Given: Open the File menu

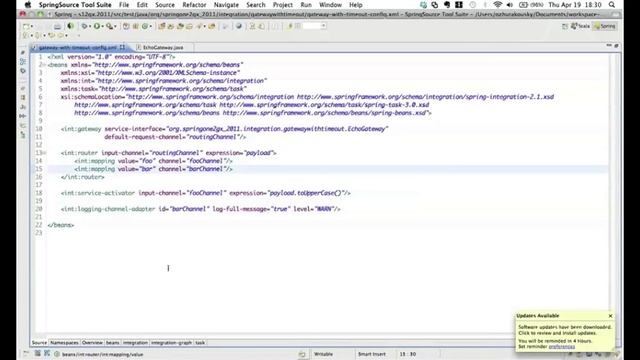Looking at the screenshot, I should (x=124, y=5).
